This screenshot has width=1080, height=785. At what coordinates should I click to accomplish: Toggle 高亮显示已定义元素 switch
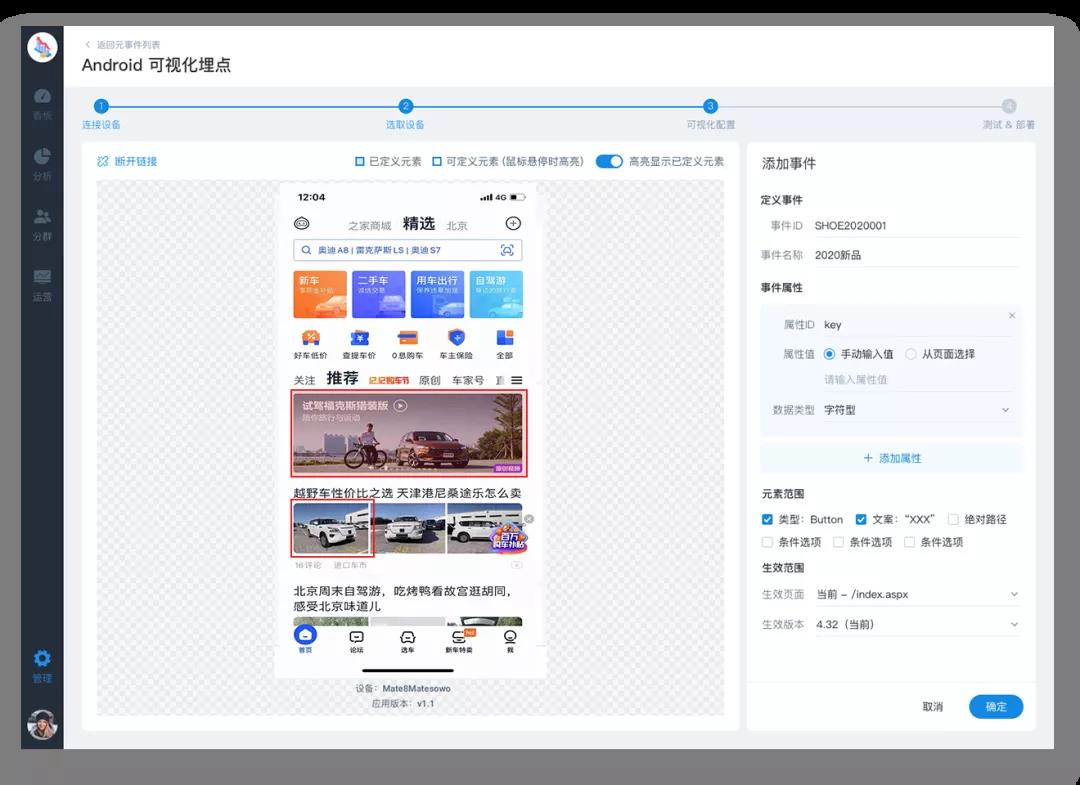[609, 161]
